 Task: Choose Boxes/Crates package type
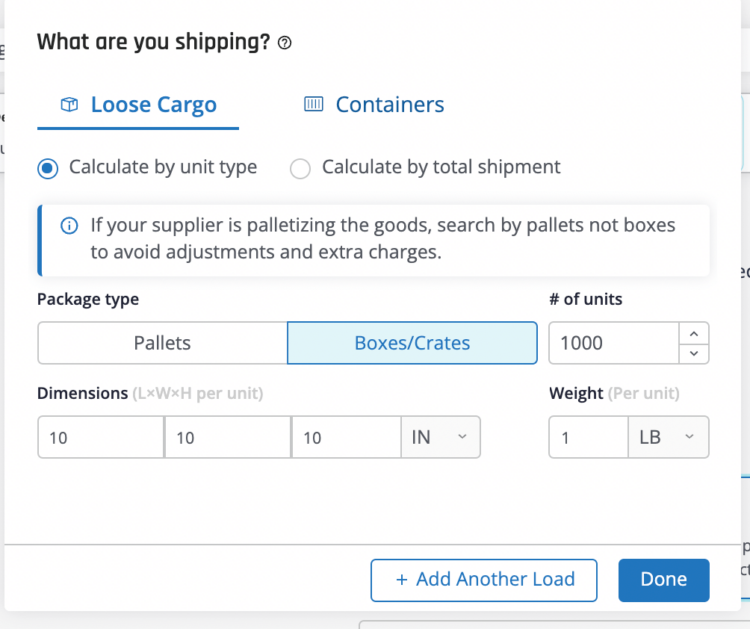pyautogui.click(x=412, y=343)
